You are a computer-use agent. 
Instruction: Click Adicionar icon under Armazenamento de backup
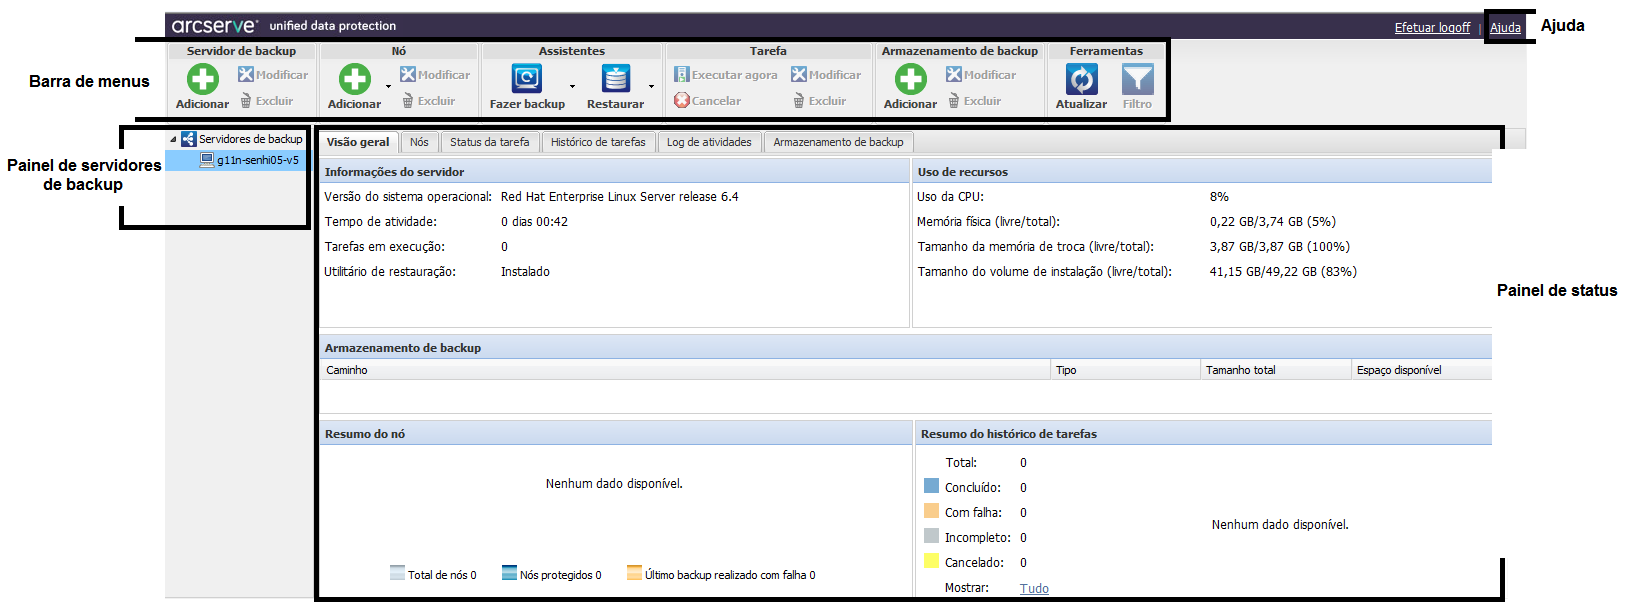click(910, 79)
